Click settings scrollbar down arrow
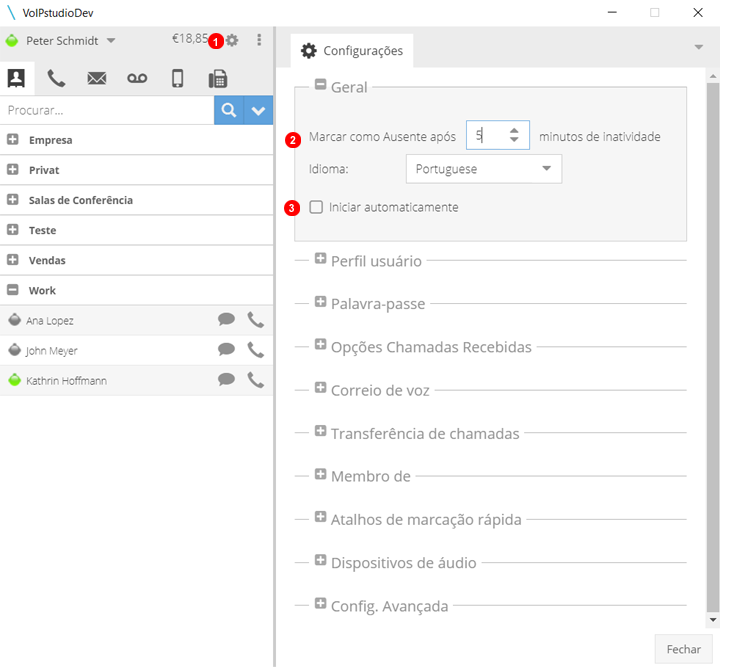 click(x=713, y=620)
